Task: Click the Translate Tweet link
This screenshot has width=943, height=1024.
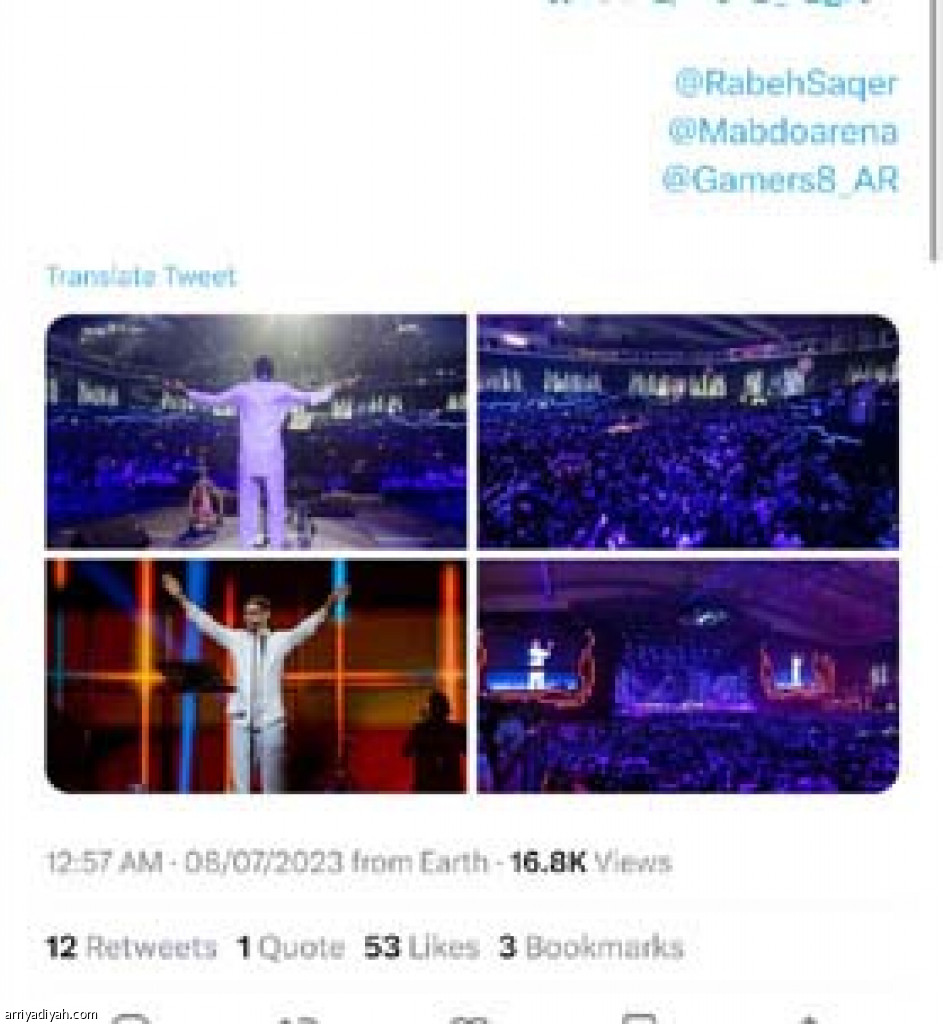Action: click(140, 277)
